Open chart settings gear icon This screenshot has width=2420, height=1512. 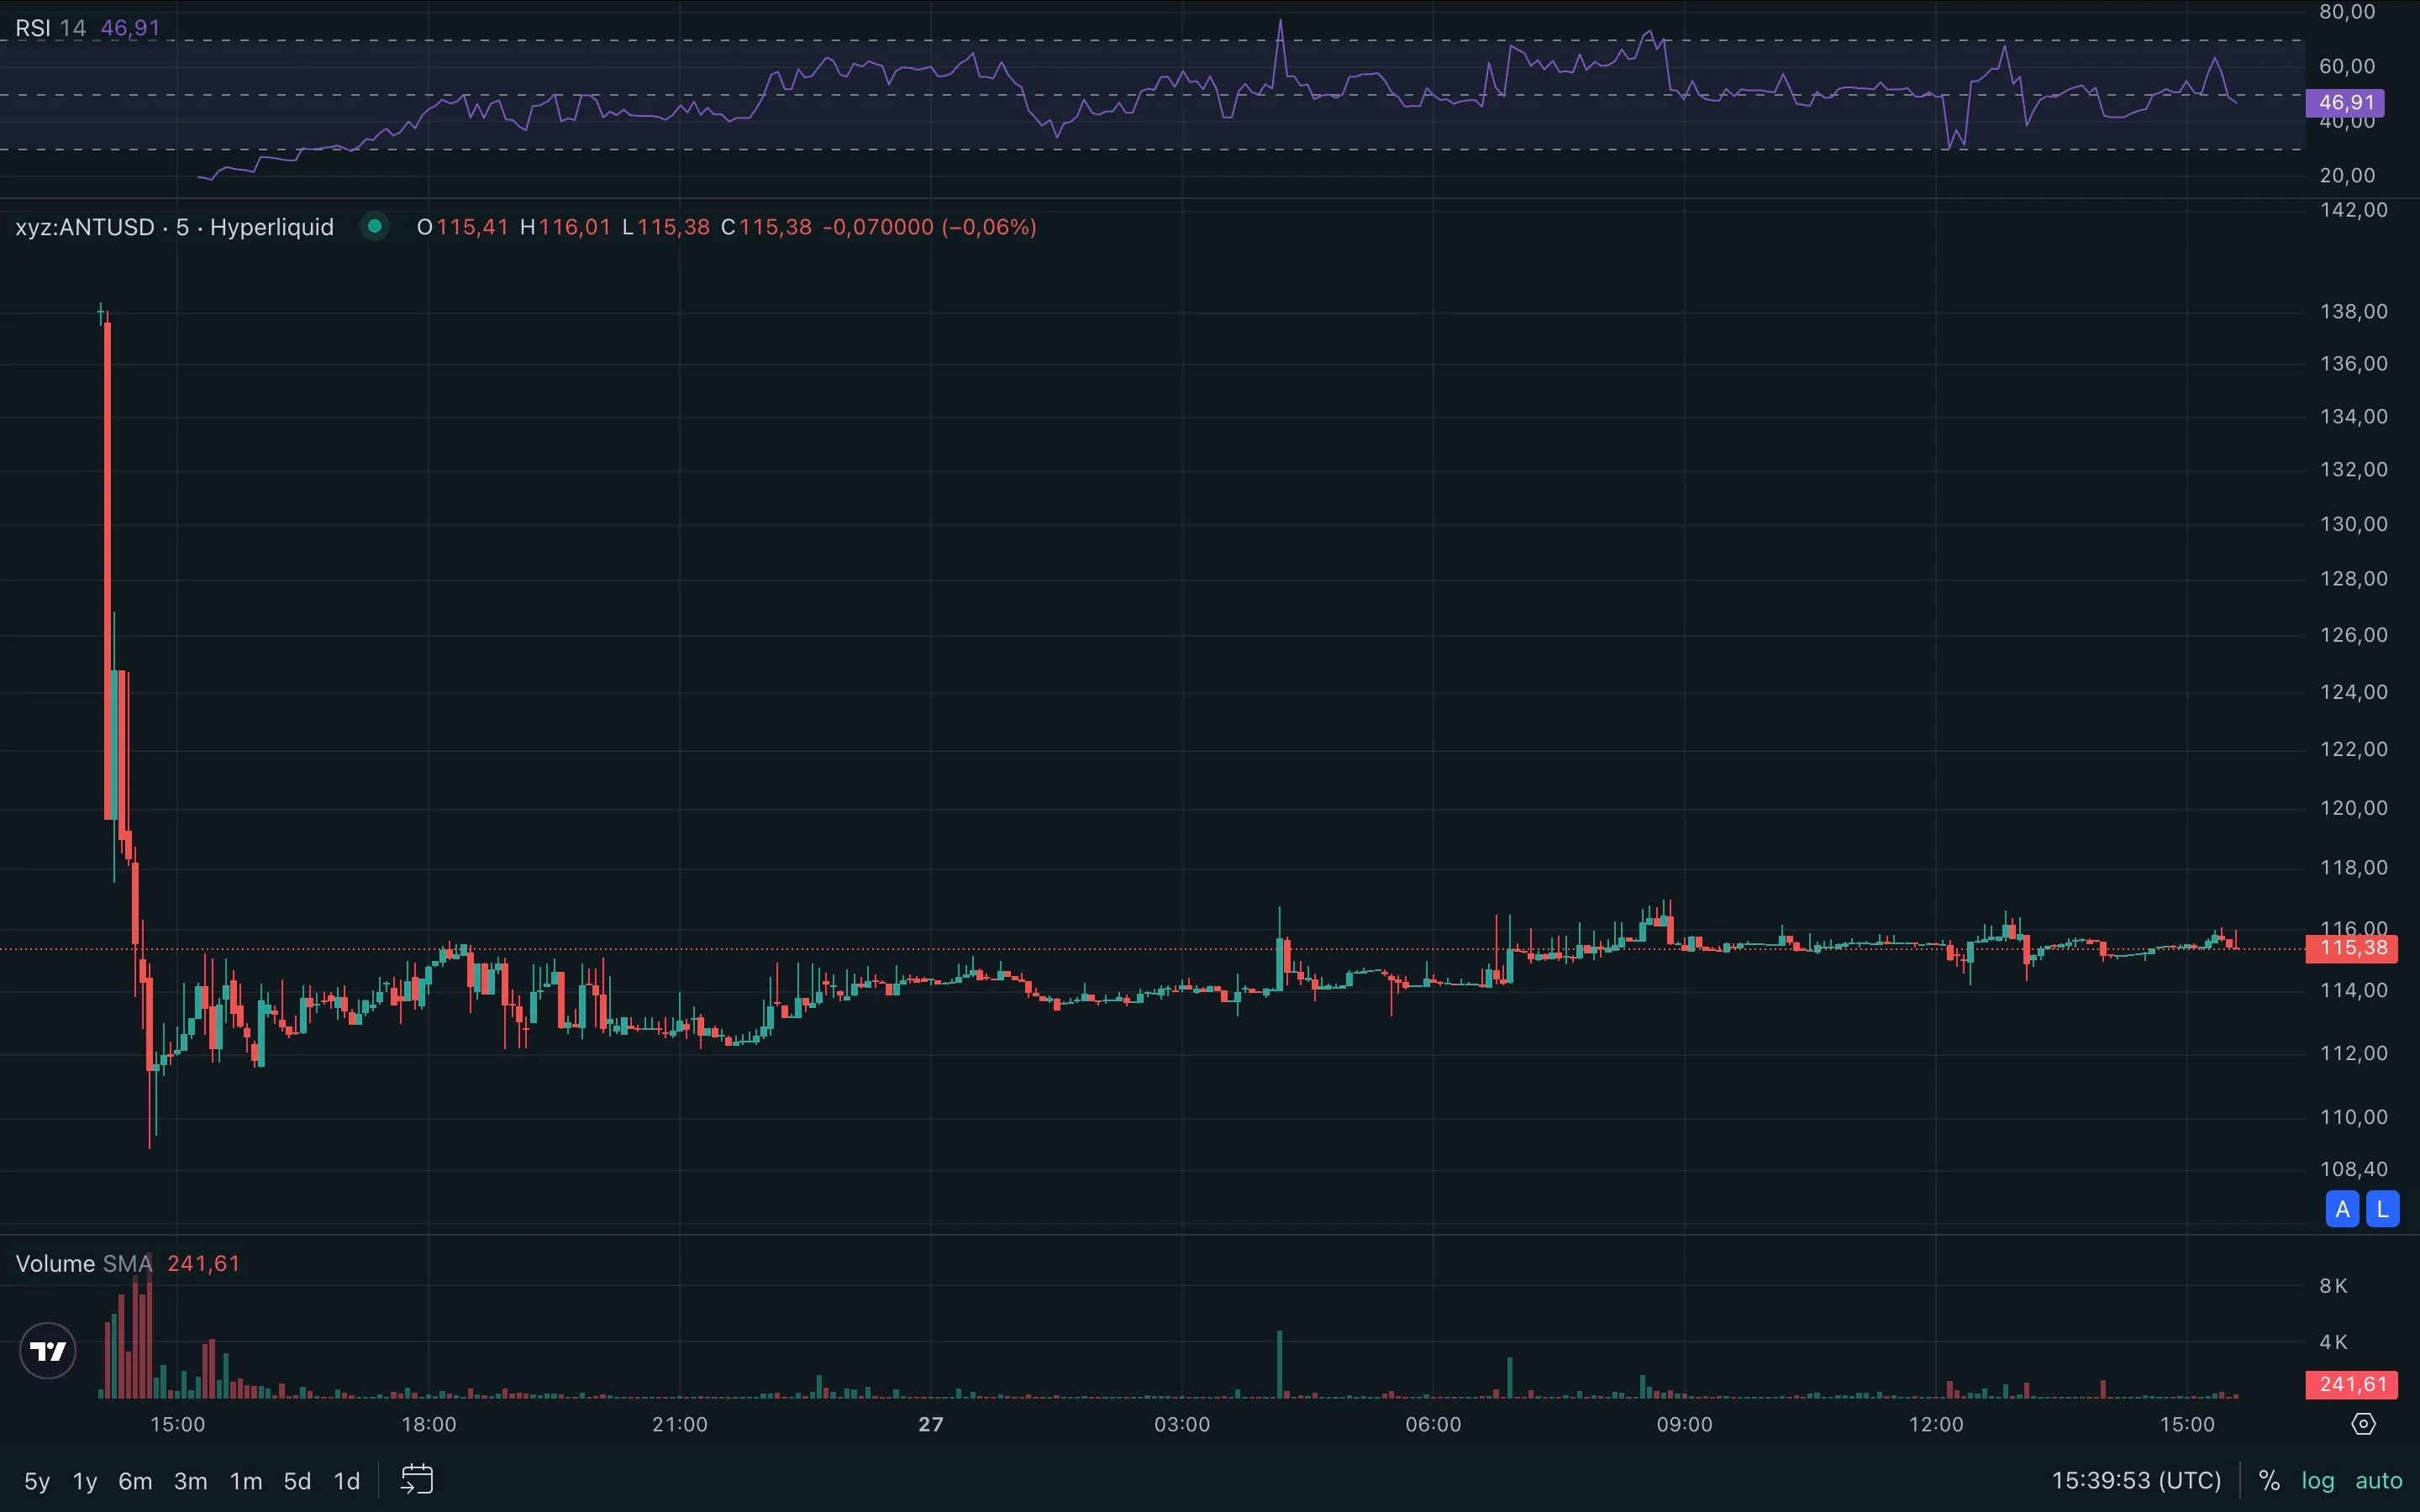2363,1424
